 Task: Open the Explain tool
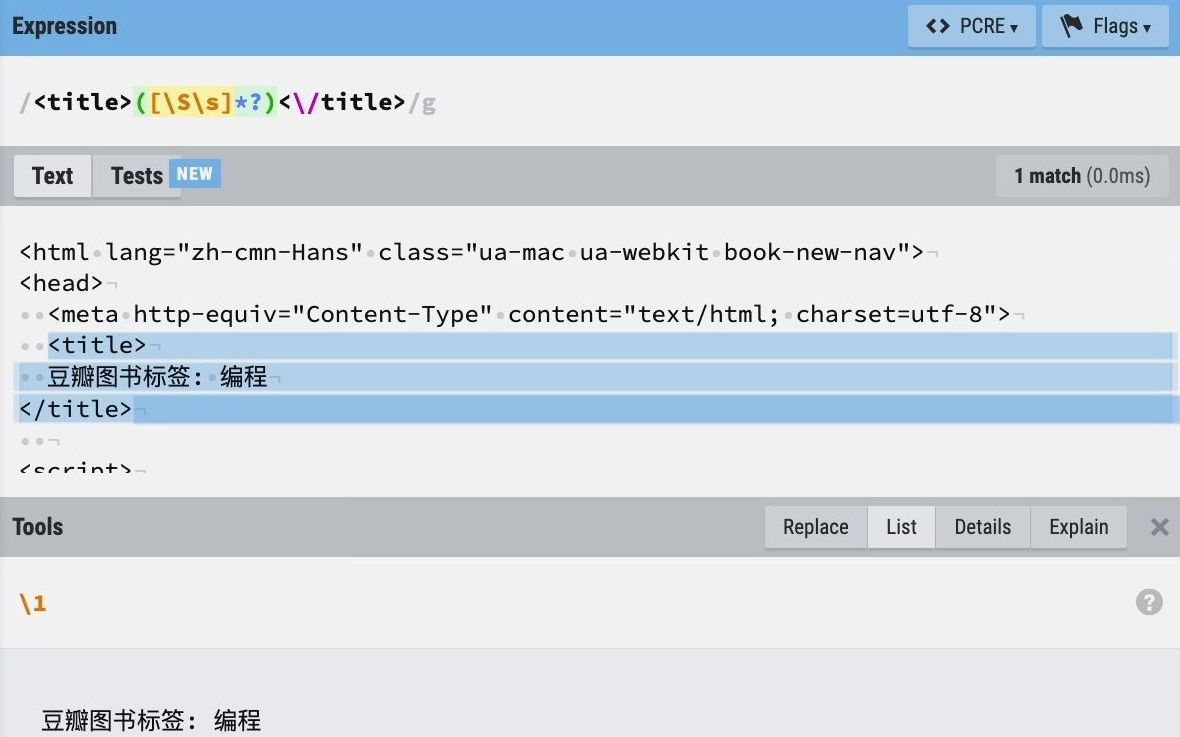pyautogui.click(x=1078, y=527)
